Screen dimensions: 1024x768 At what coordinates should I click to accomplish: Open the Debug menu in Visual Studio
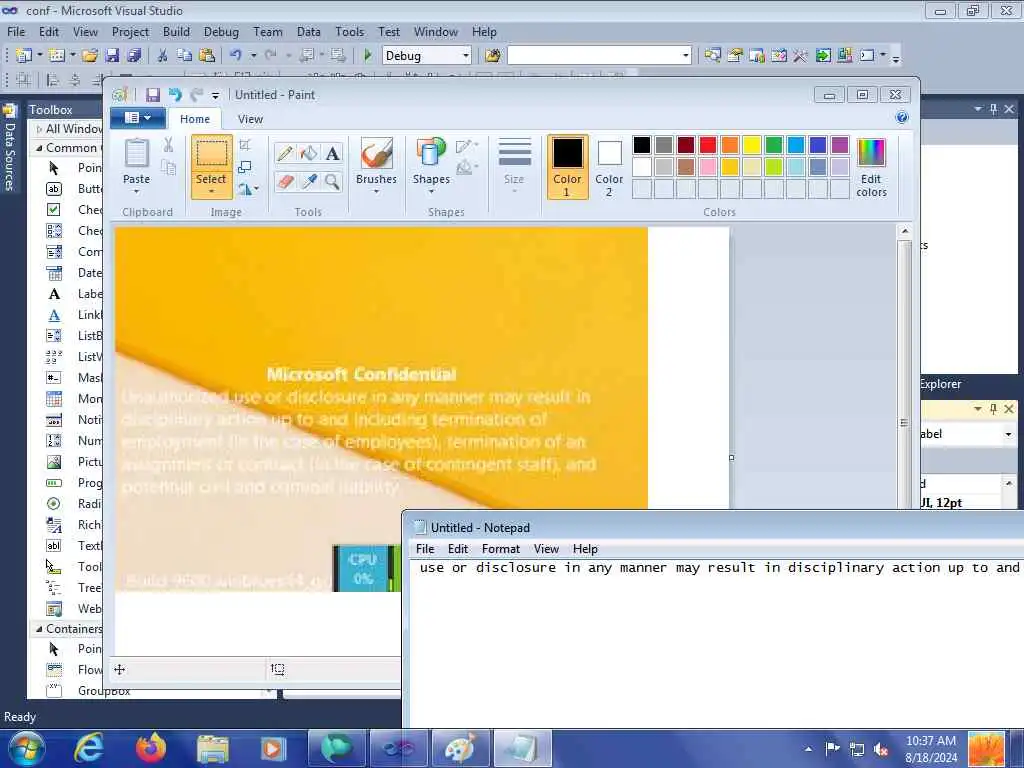(x=221, y=32)
